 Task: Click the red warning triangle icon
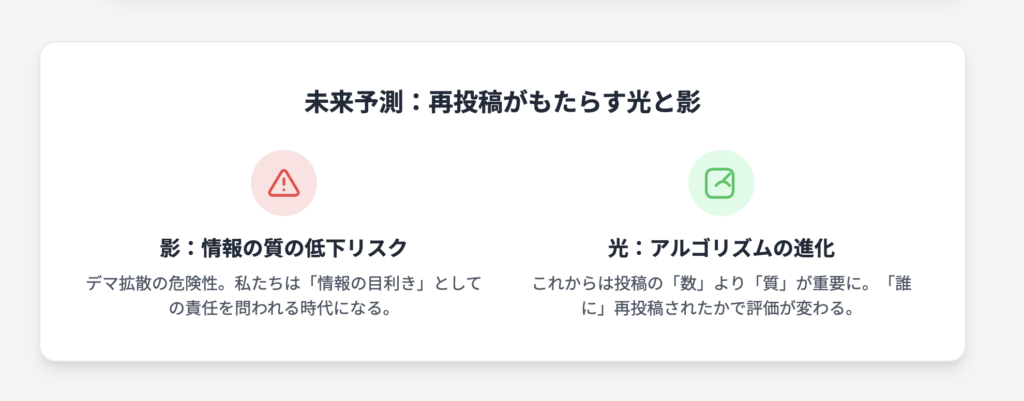coord(284,182)
